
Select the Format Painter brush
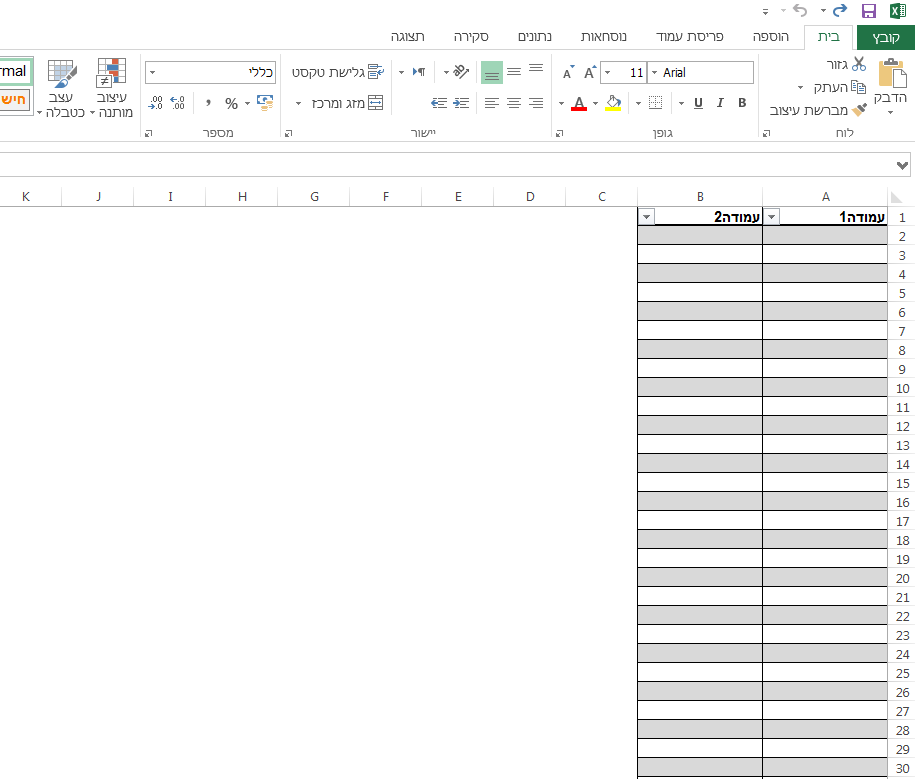point(859,110)
